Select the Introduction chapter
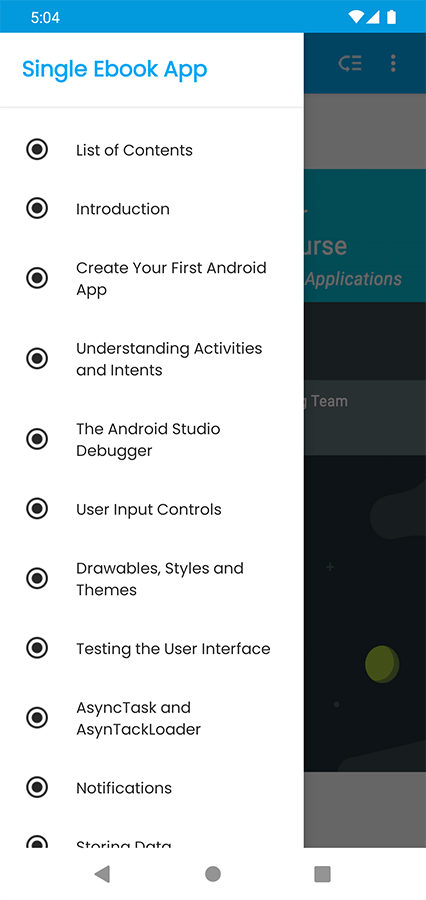 [152, 208]
